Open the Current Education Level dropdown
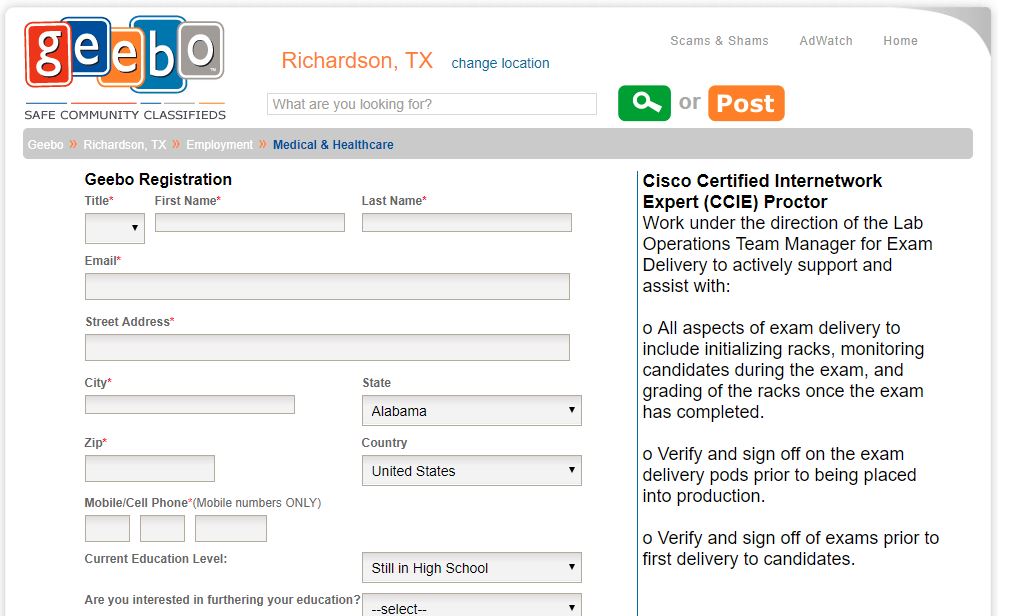The image size is (1016, 616). click(x=472, y=568)
